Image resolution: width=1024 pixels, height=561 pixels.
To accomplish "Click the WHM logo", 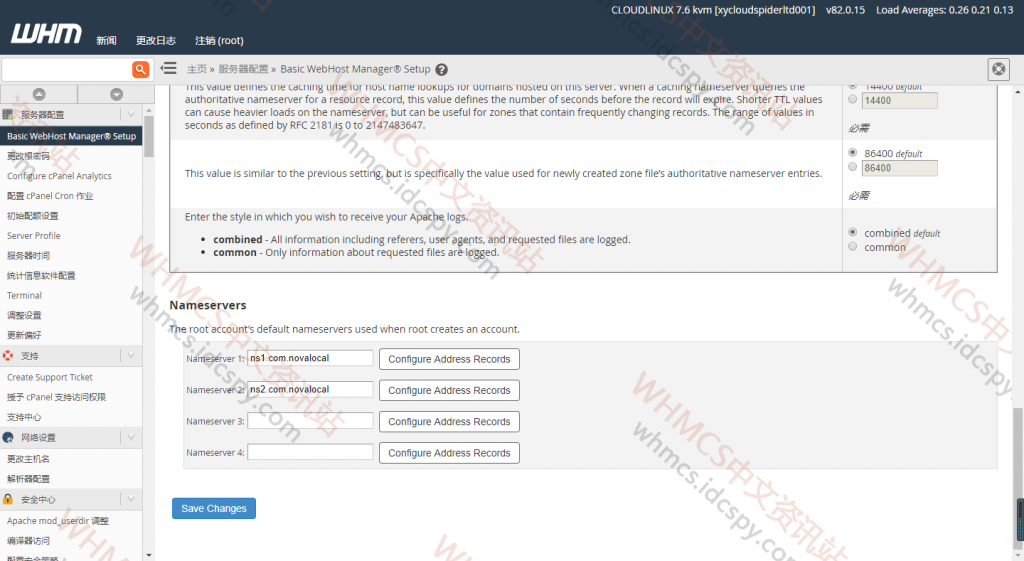I will coord(46,34).
